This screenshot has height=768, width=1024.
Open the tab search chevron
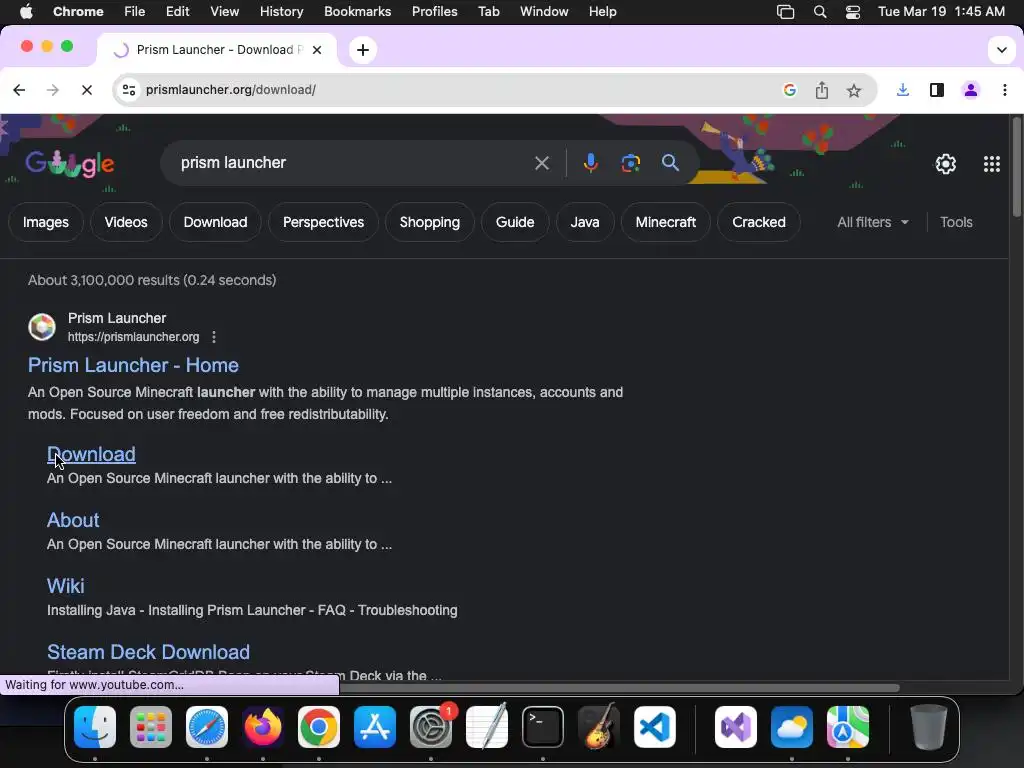click(1001, 50)
